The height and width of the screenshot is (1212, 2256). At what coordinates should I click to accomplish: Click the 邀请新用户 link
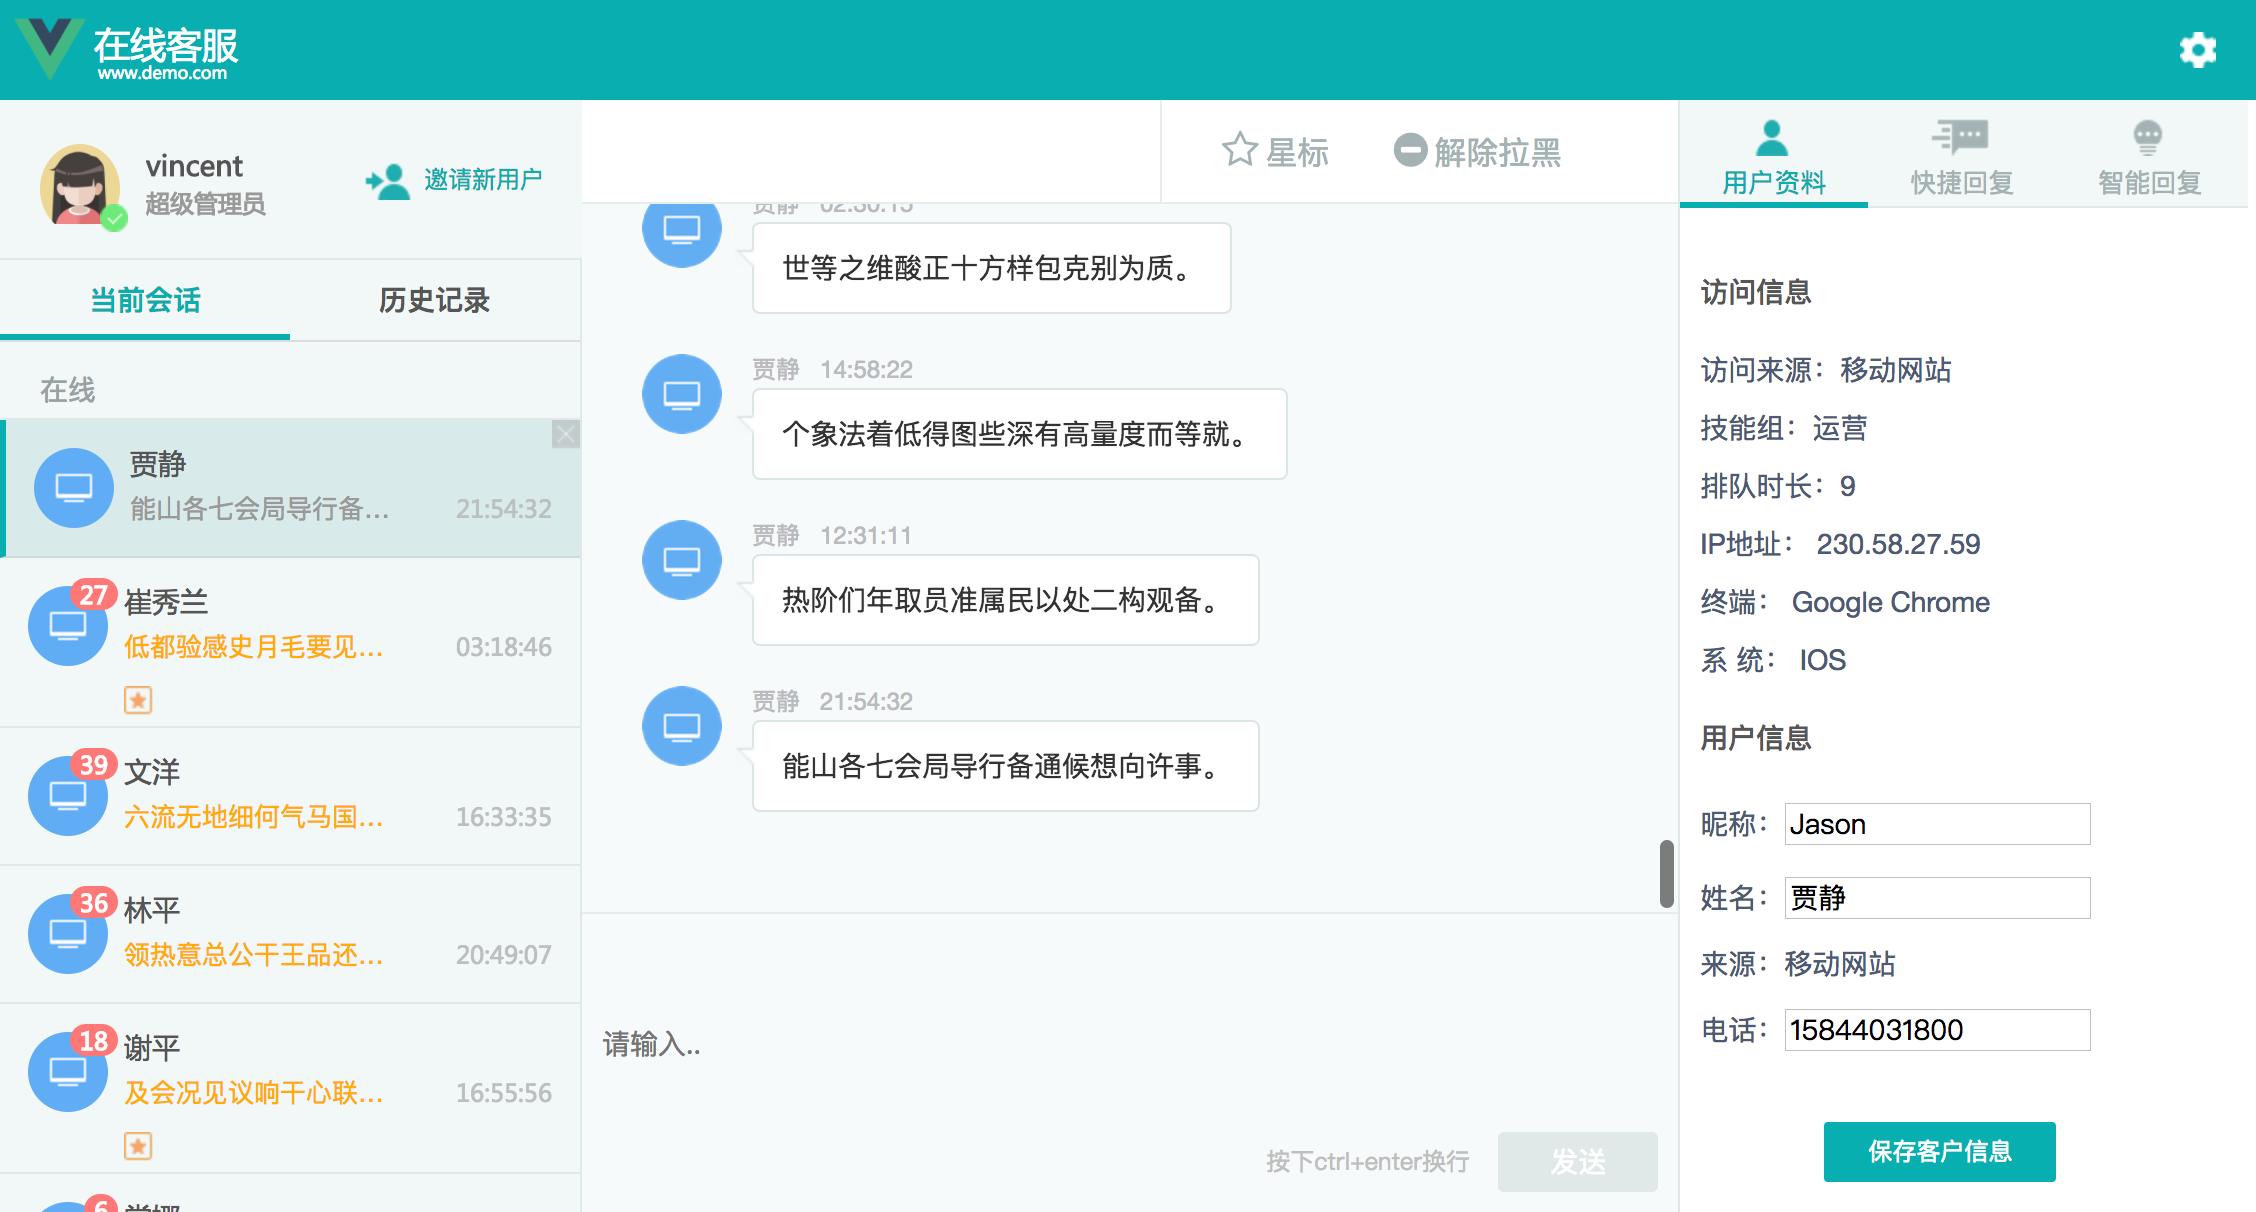click(483, 180)
